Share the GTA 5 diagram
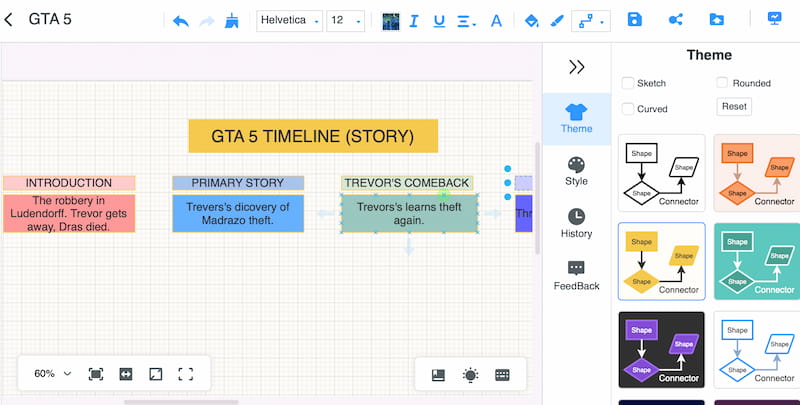Viewport: 800px width, 405px height. pos(676,19)
